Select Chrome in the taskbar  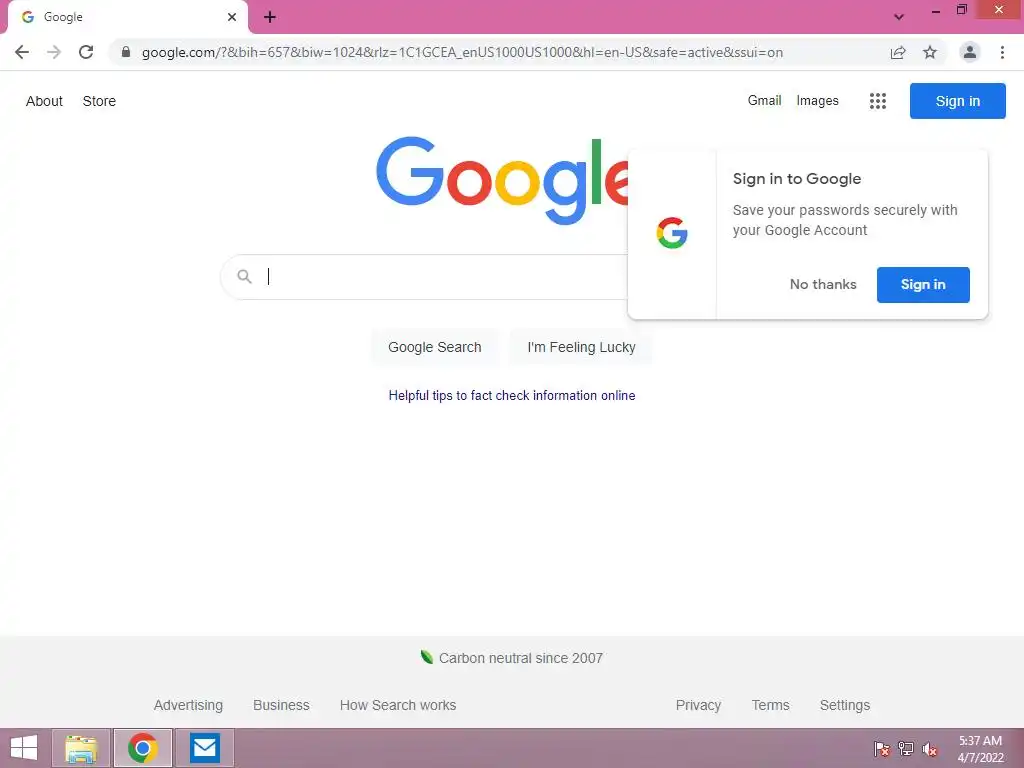pos(143,748)
